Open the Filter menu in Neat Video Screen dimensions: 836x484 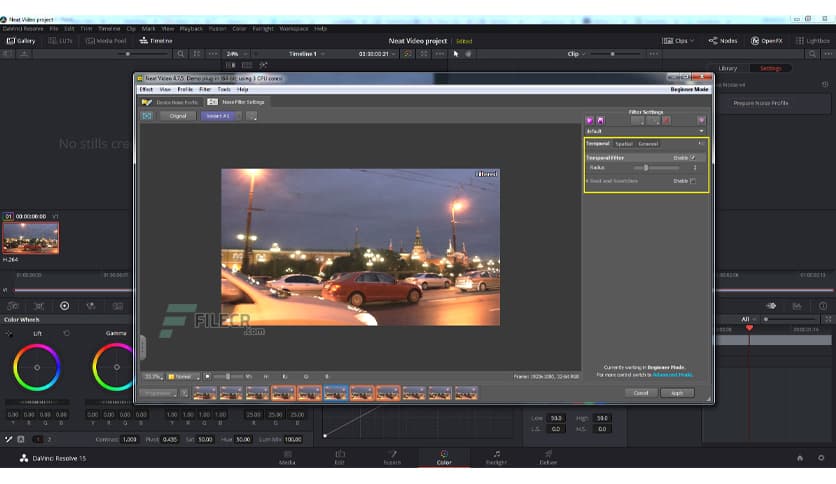pos(205,90)
